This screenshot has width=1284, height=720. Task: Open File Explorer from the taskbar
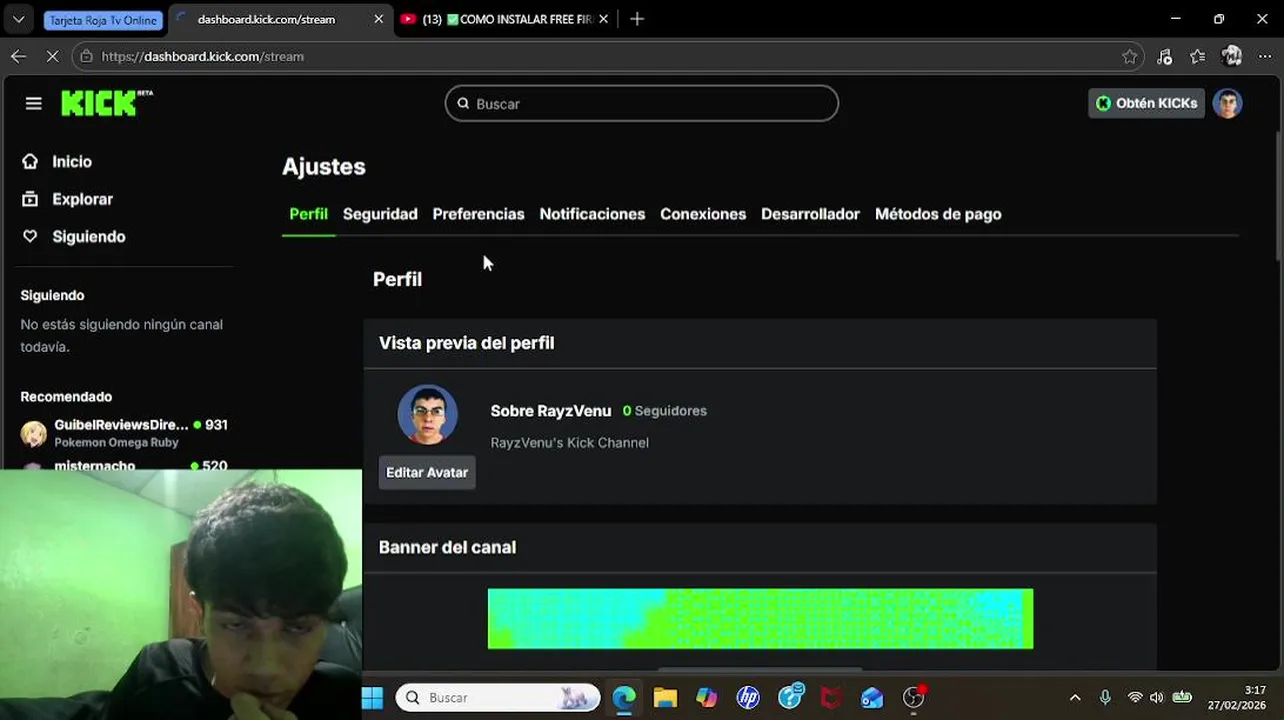pos(665,697)
